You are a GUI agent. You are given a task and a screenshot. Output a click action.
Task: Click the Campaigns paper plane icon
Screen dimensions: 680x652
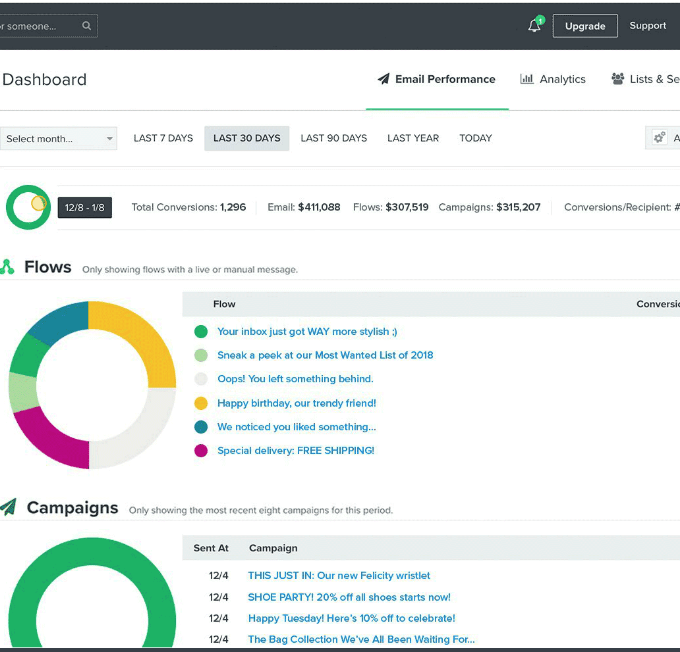[9, 508]
